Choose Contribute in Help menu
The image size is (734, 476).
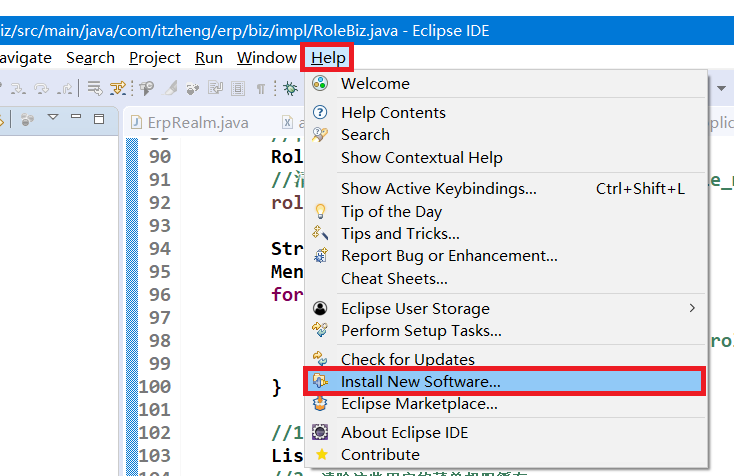[505, 455]
